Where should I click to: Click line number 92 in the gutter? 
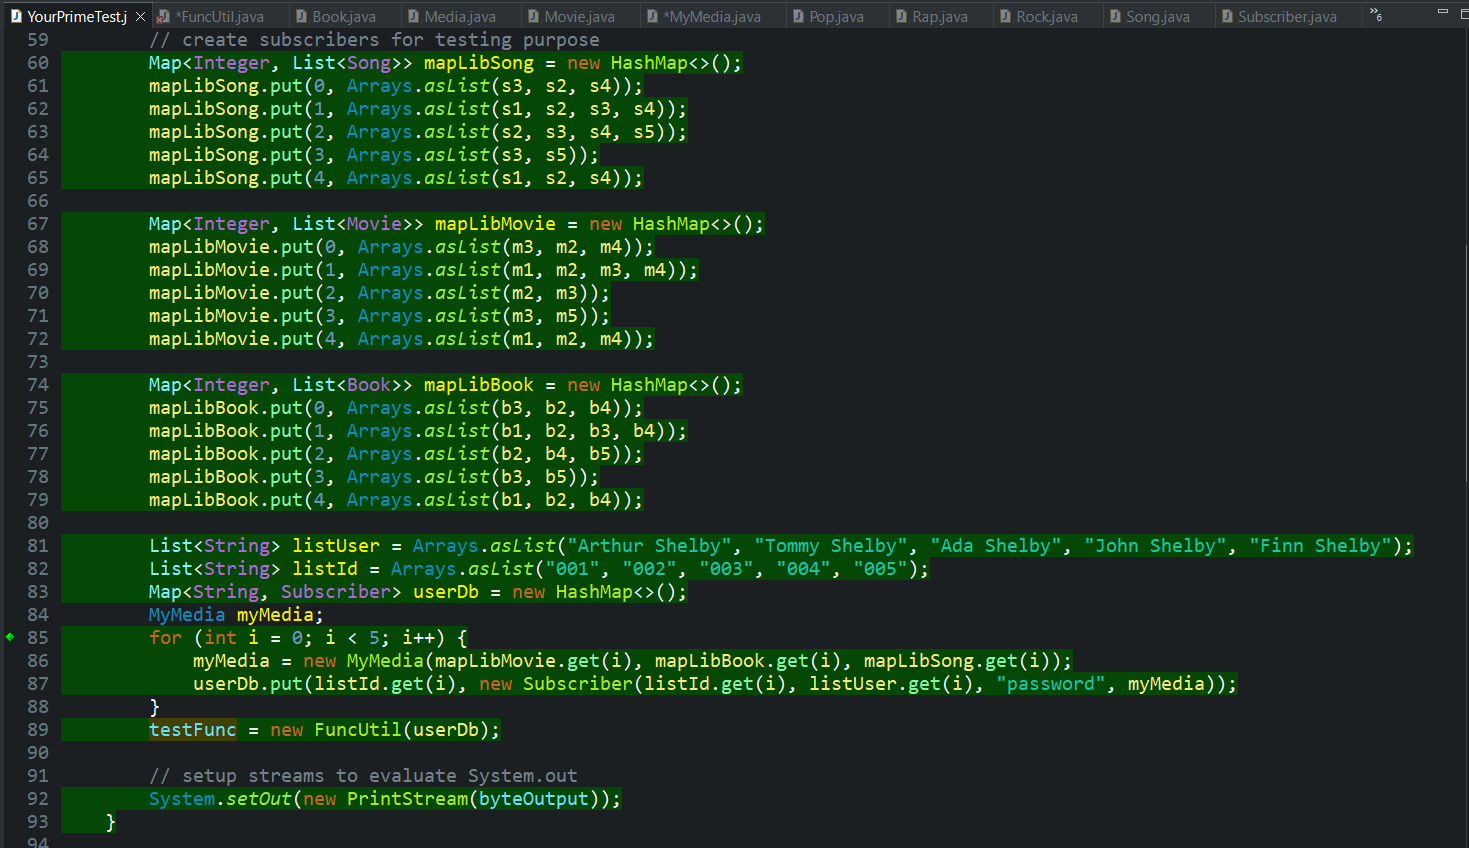pos(38,799)
